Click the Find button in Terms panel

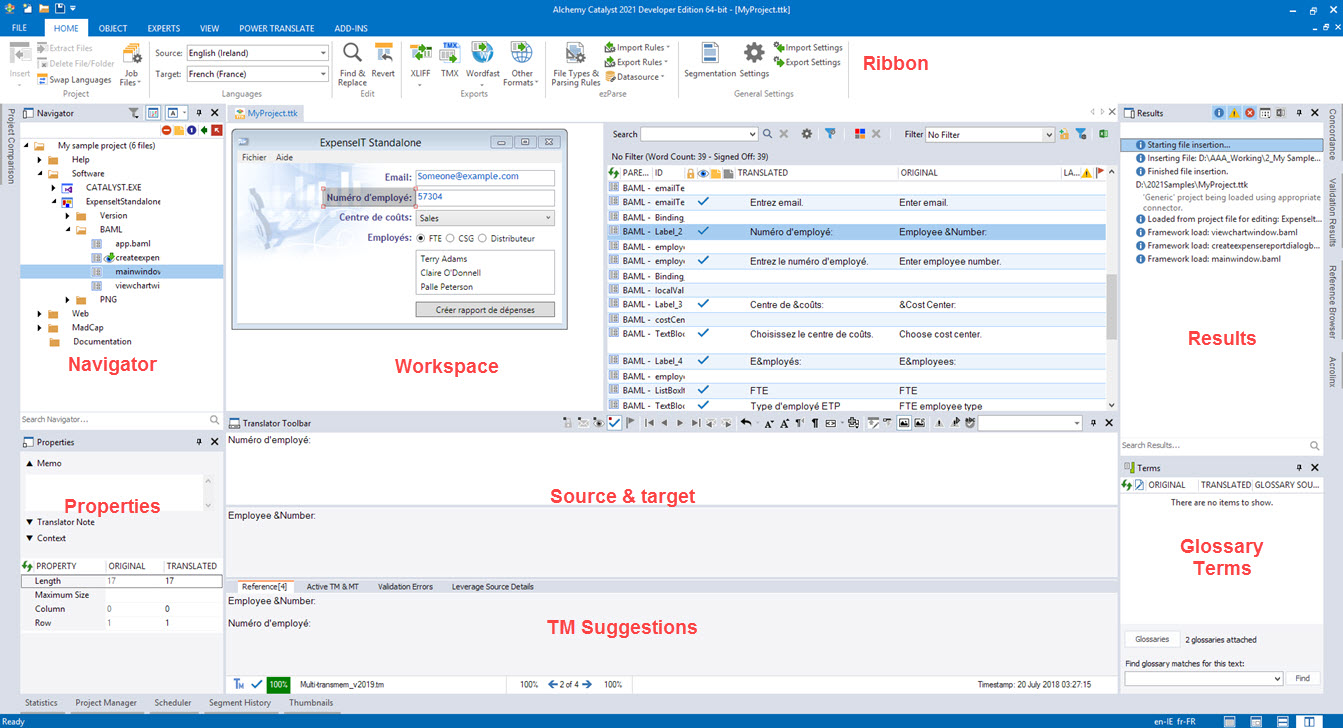click(x=1302, y=678)
